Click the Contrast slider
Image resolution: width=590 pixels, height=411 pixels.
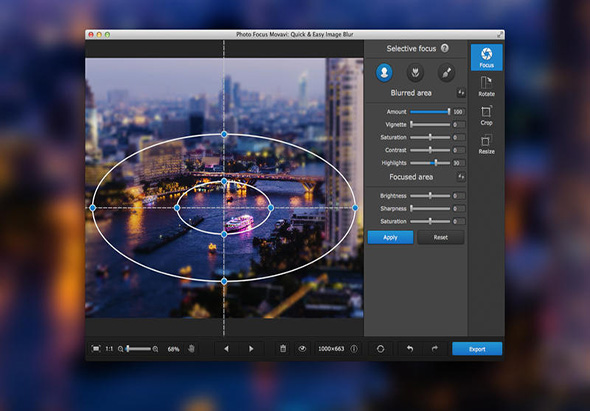pos(430,150)
